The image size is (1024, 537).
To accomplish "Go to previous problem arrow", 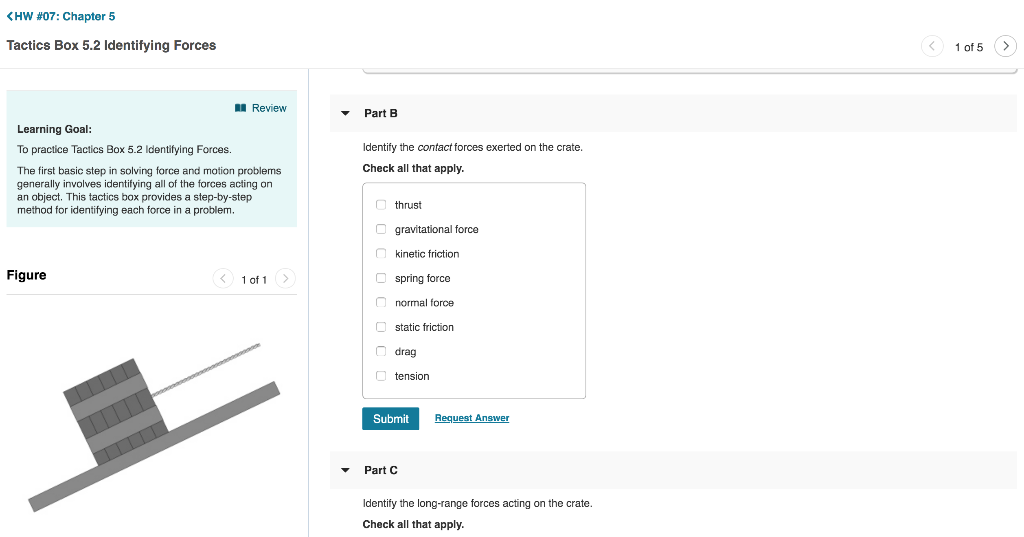I will [x=932, y=46].
